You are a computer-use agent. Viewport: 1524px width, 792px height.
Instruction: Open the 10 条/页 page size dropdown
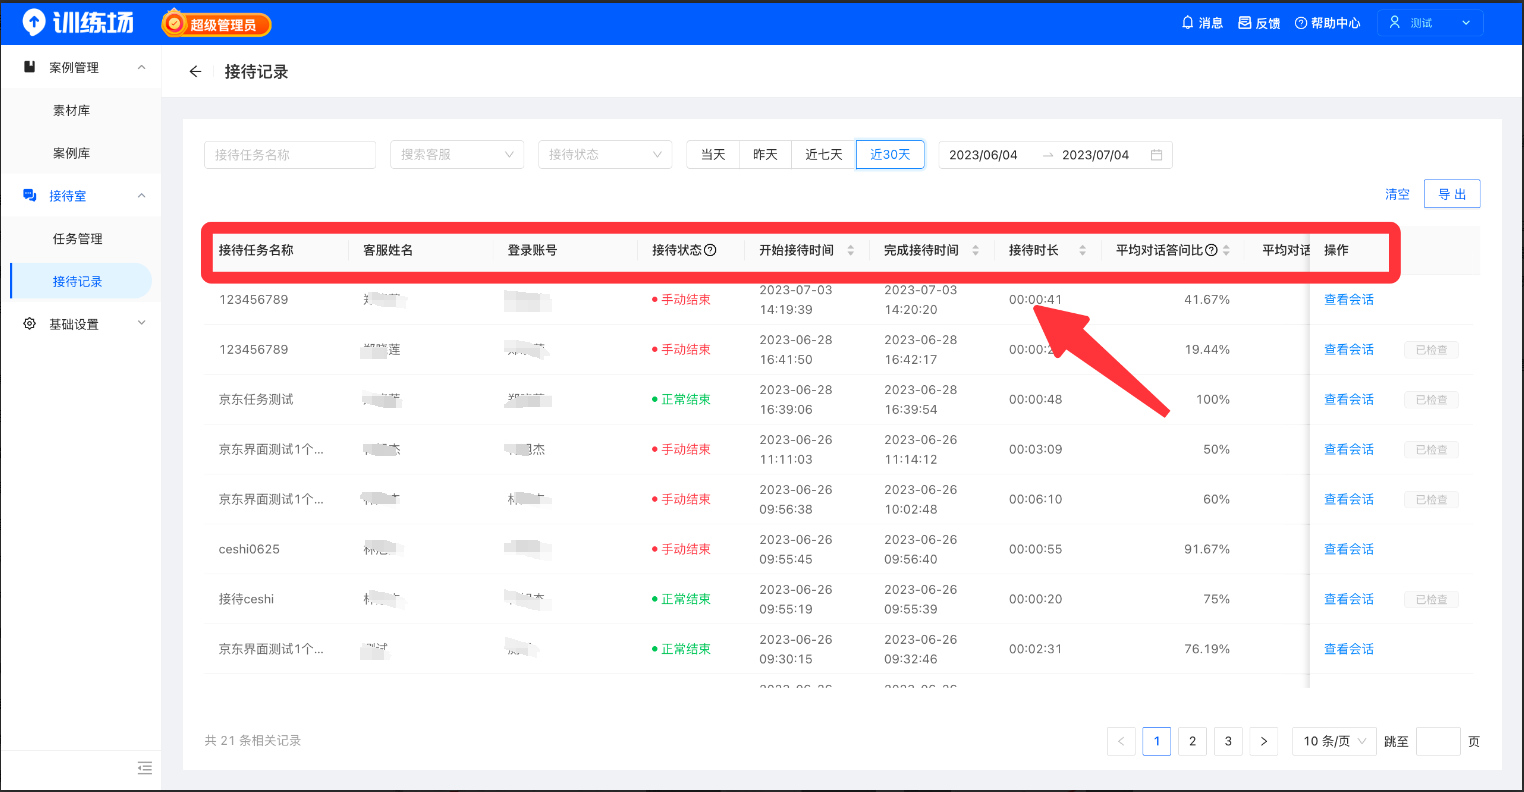tap(1334, 741)
